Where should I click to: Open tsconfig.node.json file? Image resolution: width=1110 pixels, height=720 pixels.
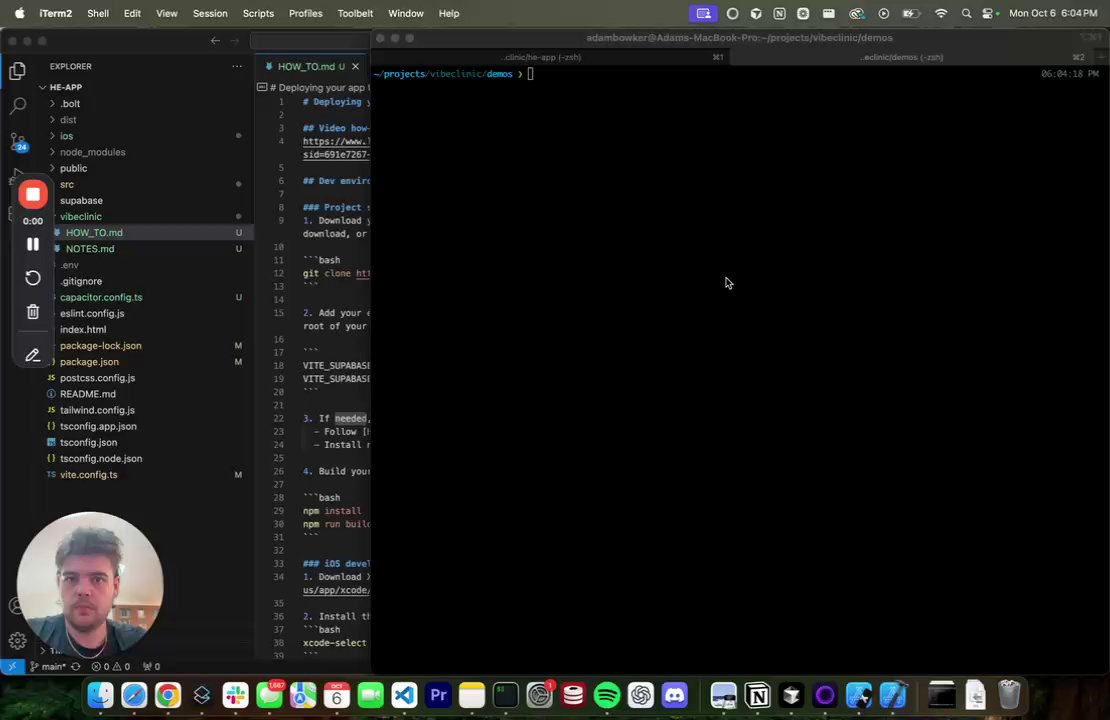(x=101, y=459)
